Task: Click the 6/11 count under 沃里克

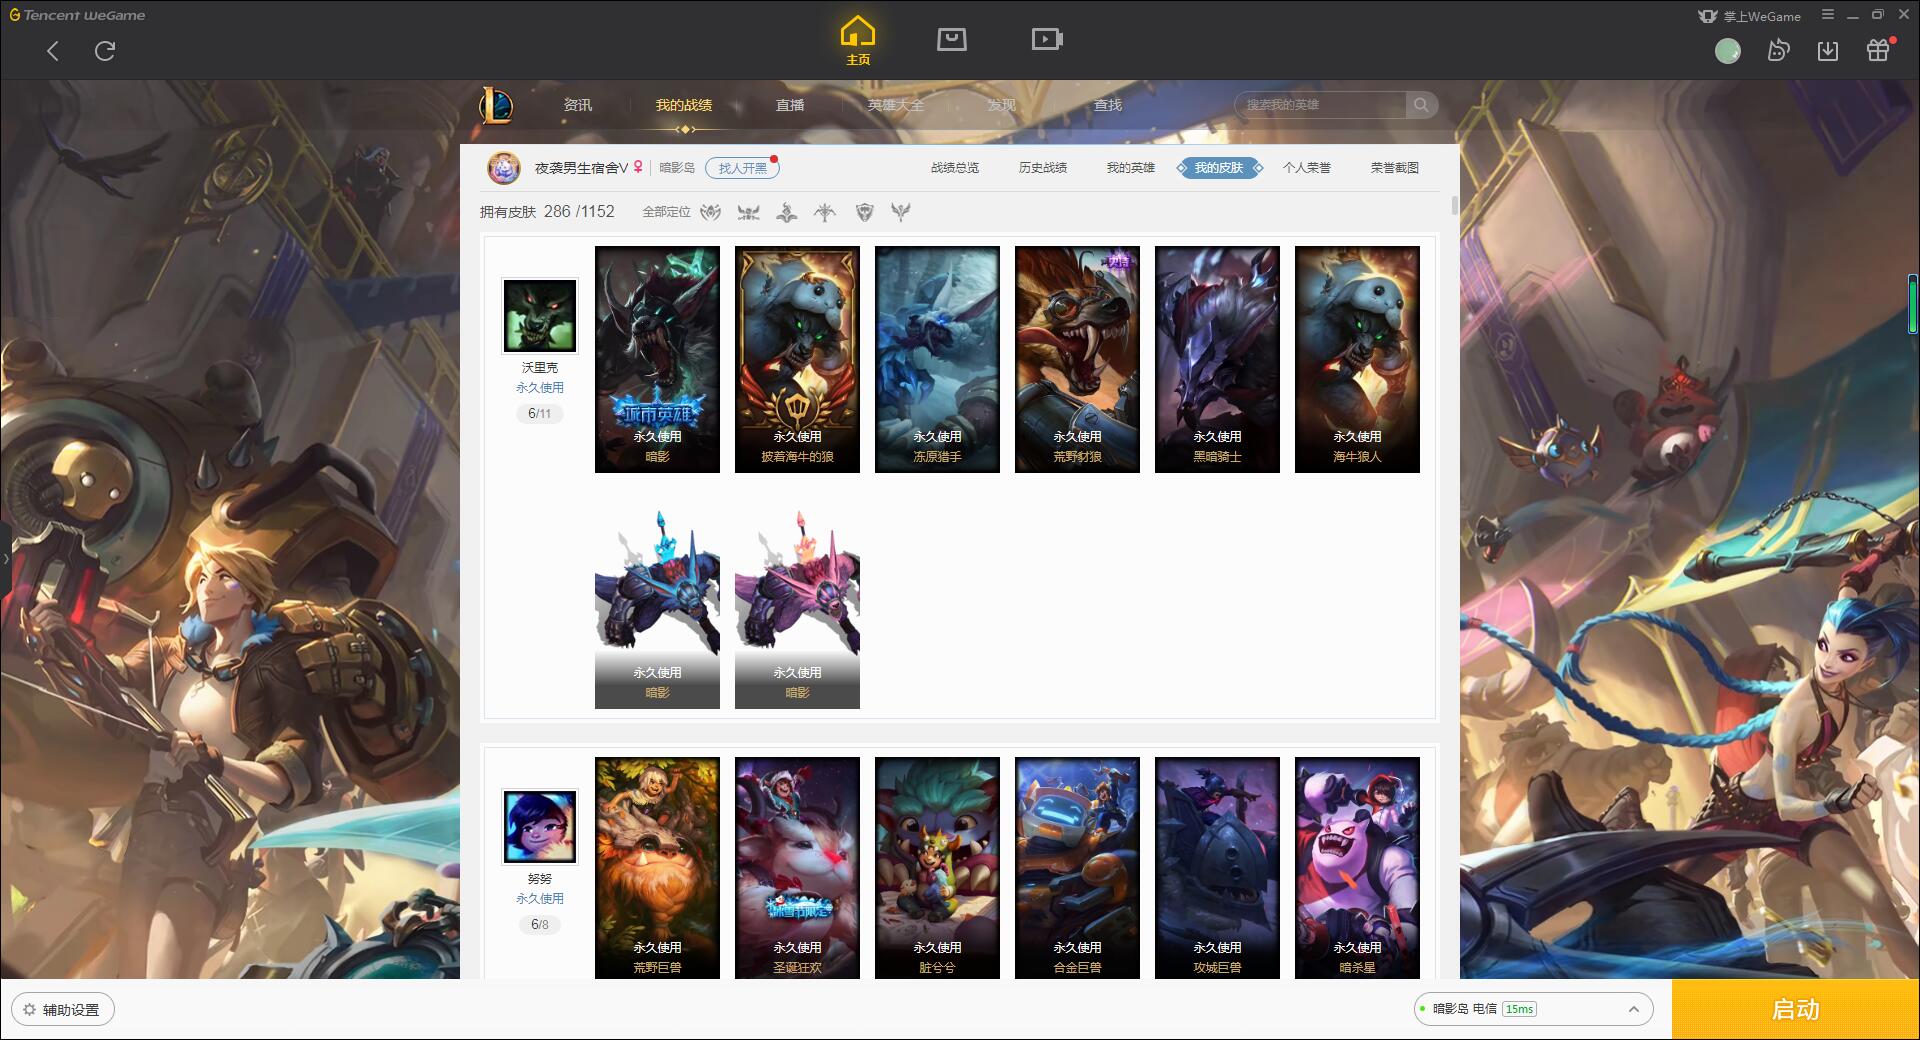Action: point(539,413)
